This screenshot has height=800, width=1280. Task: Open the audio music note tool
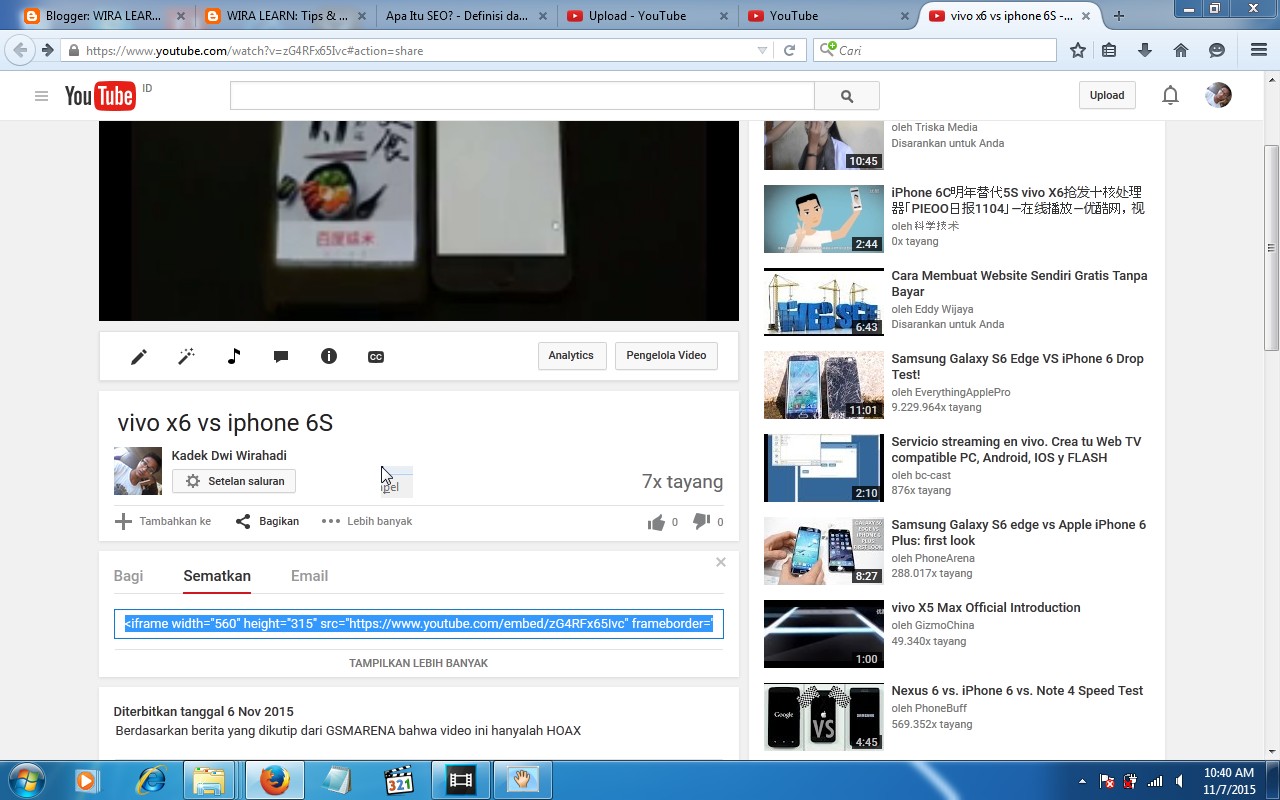[234, 357]
